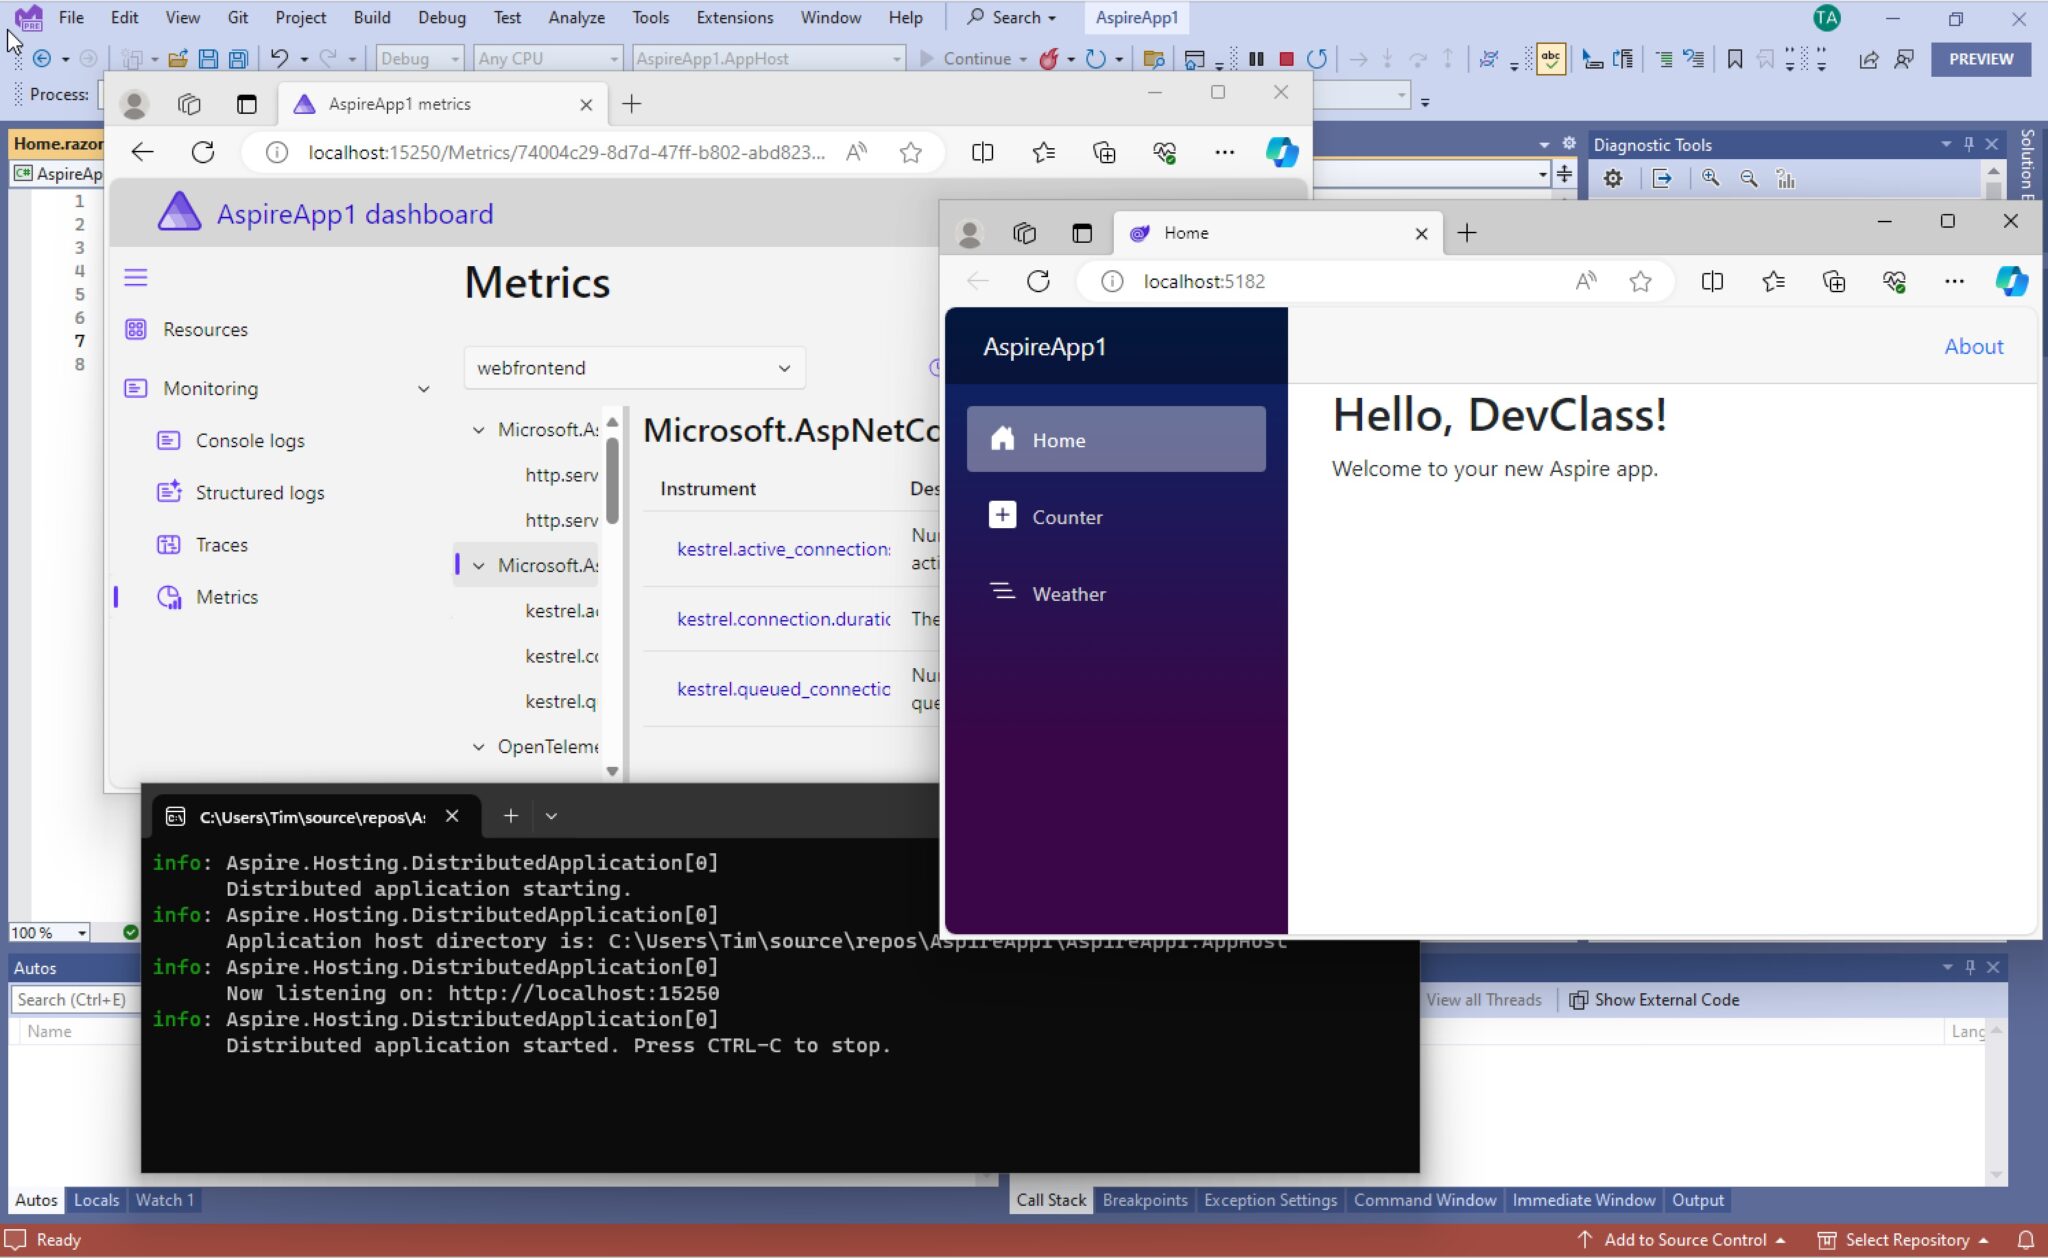Viewport: 2048px width, 1258px height.
Task: View Structured logs in the dashboard
Action: (258, 492)
